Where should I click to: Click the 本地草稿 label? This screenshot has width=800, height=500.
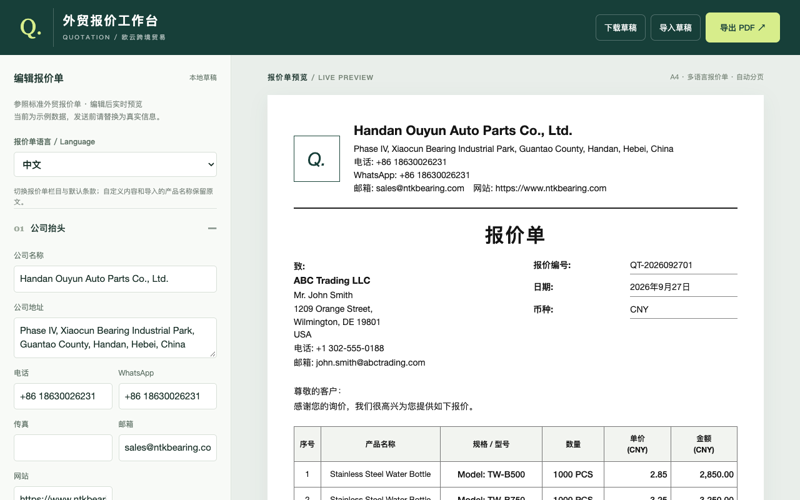pos(203,78)
